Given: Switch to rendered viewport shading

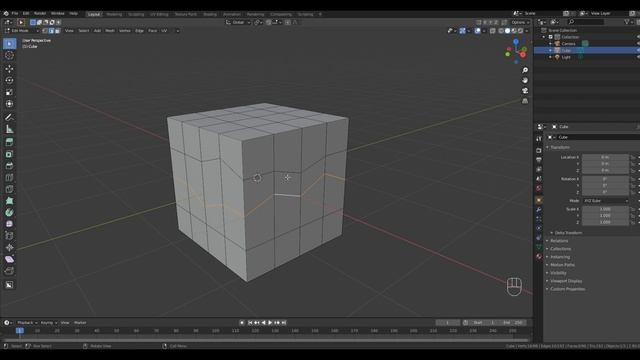Looking at the screenshot, I should pos(520,31).
